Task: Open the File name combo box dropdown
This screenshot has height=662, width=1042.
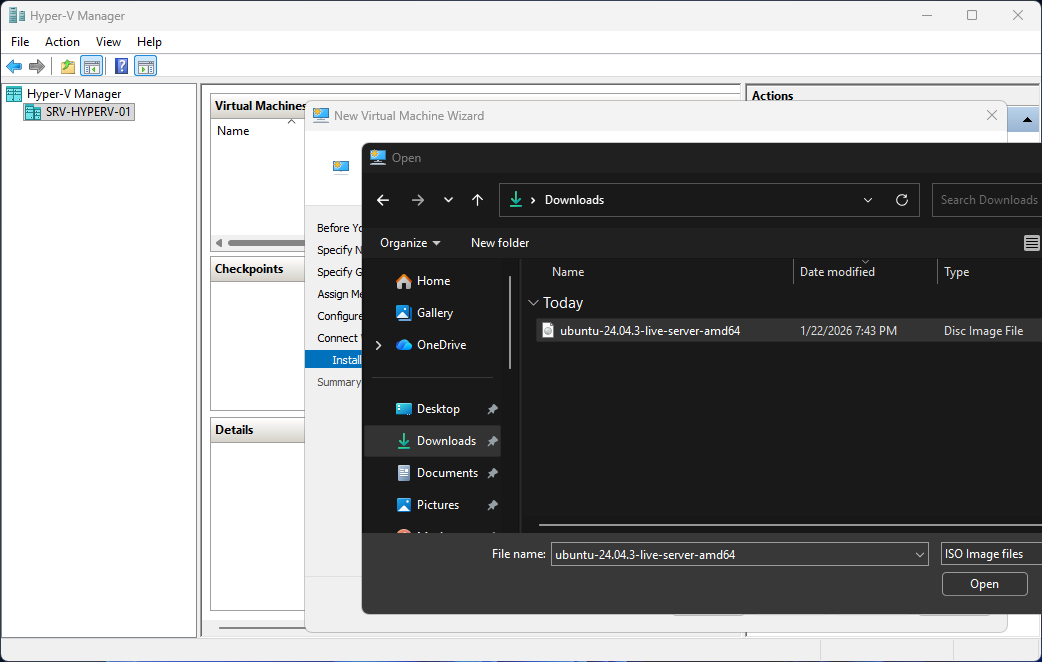Action: (920, 555)
